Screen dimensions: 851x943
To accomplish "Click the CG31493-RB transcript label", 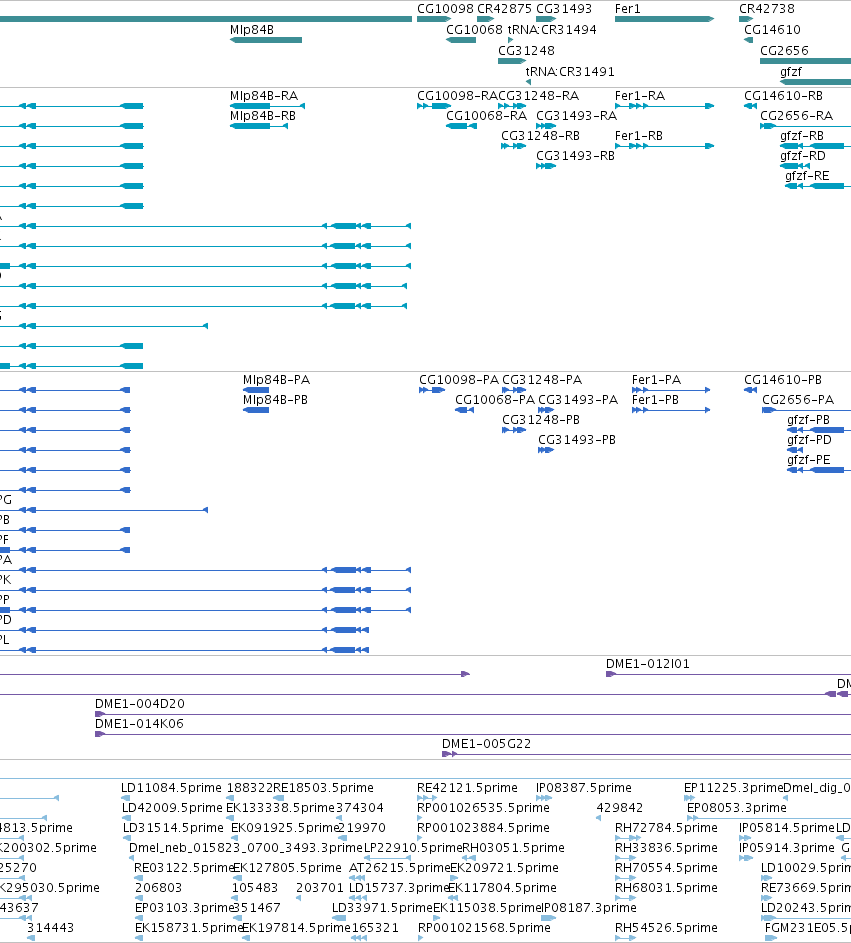I will click(575, 156).
